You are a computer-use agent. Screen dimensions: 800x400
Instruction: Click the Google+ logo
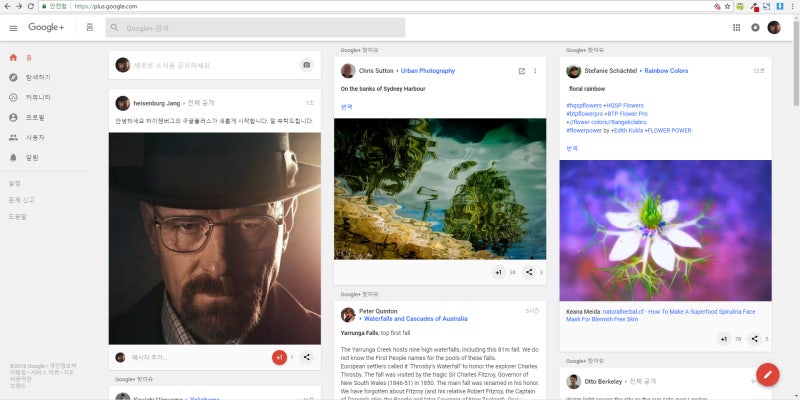(x=46, y=28)
